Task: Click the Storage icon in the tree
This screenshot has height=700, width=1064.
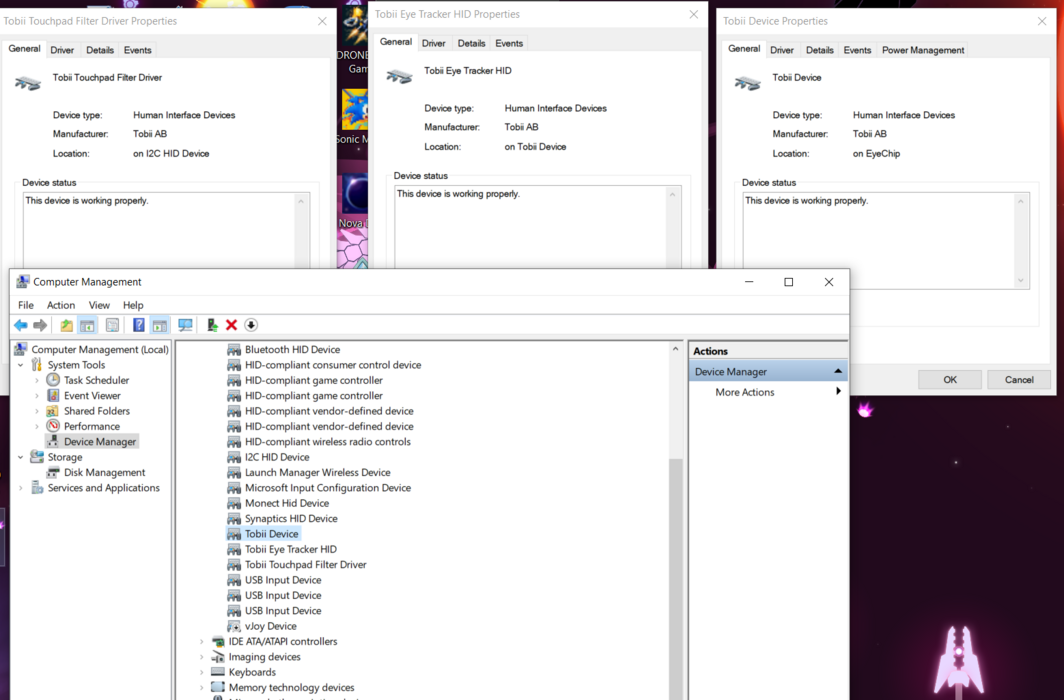Action: pos(37,457)
